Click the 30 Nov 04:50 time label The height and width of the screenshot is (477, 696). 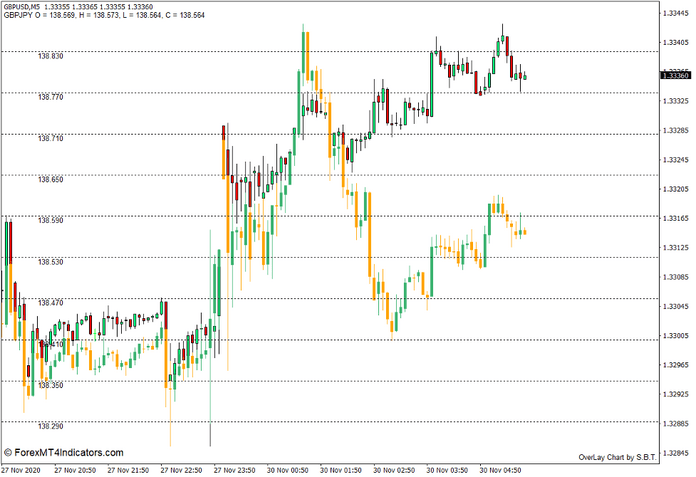[x=501, y=469]
